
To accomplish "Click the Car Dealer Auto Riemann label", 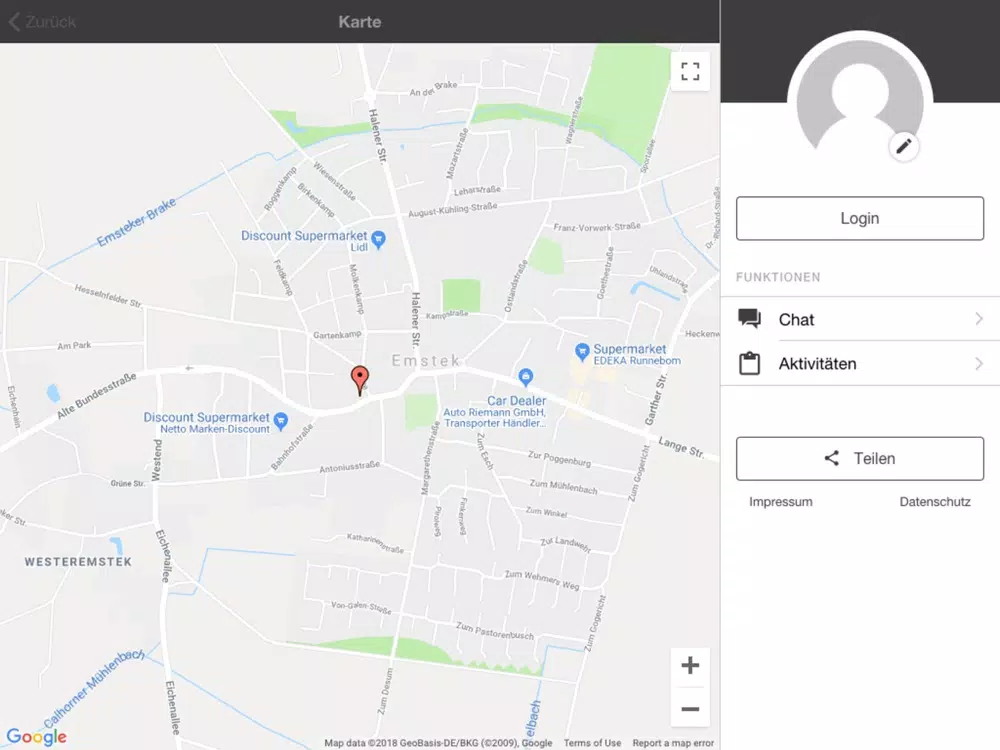I will click(x=495, y=411).
